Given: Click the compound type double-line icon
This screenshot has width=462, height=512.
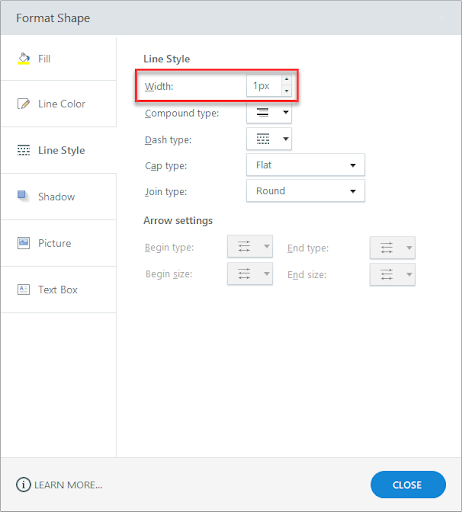Looking at the screenshot, I should (x=263, y=112).
